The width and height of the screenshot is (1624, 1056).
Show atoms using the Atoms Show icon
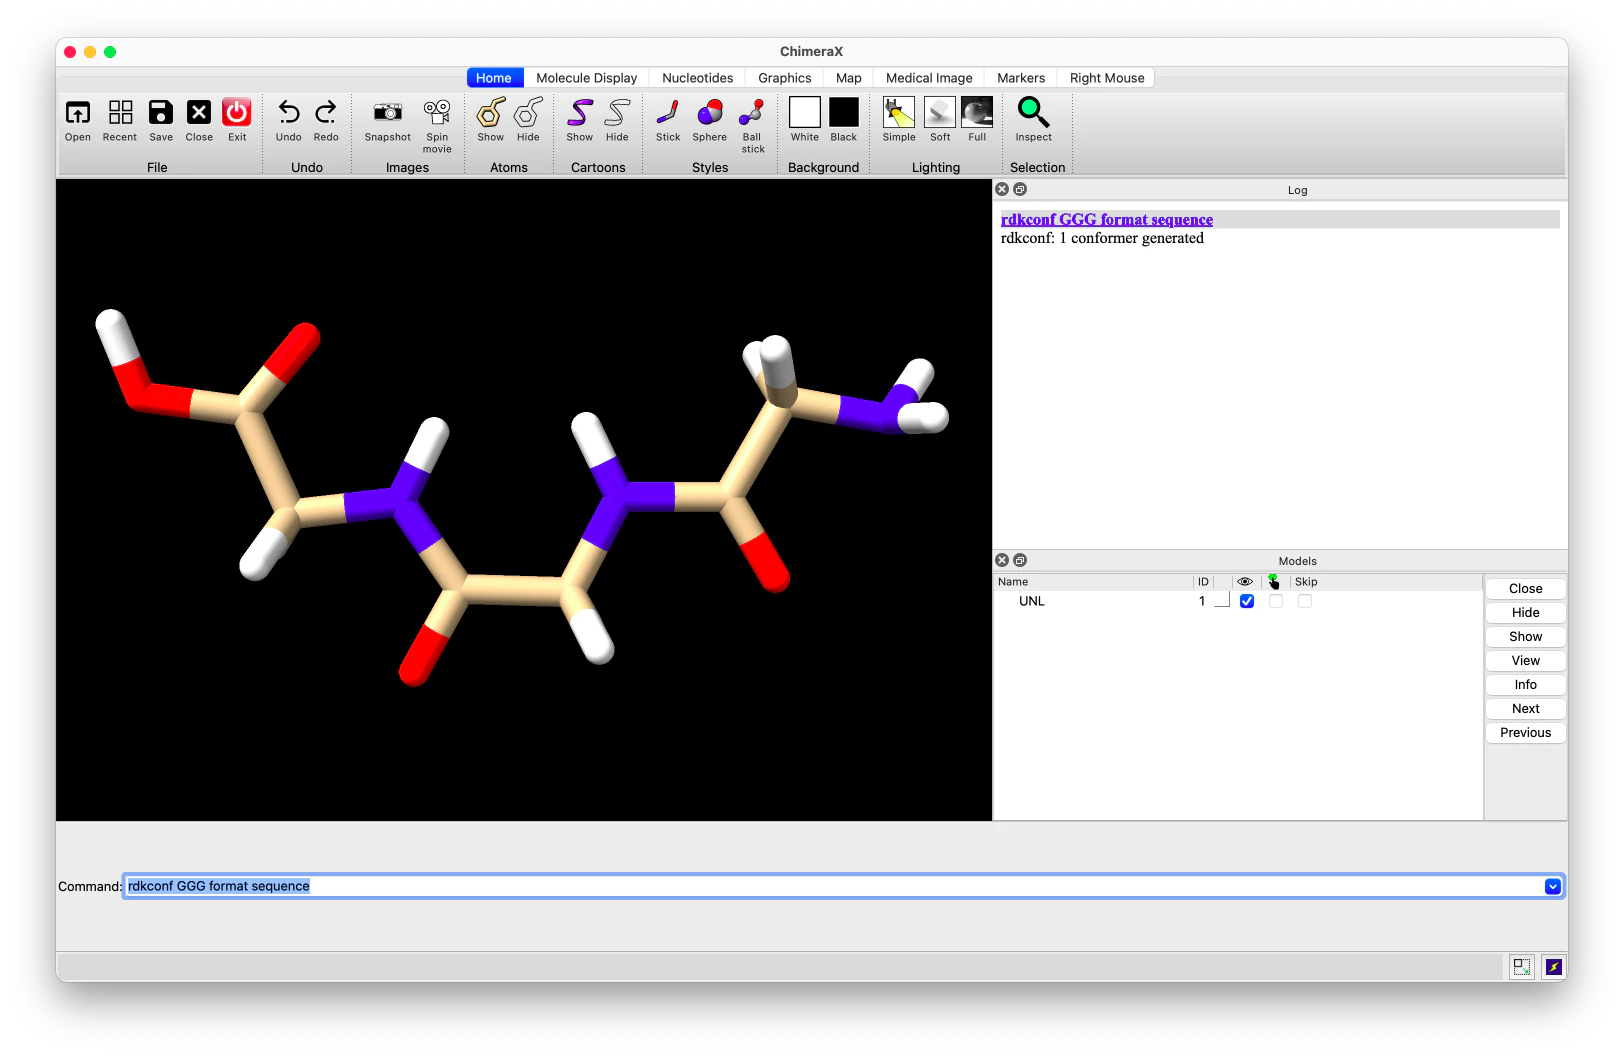(491, 112)
